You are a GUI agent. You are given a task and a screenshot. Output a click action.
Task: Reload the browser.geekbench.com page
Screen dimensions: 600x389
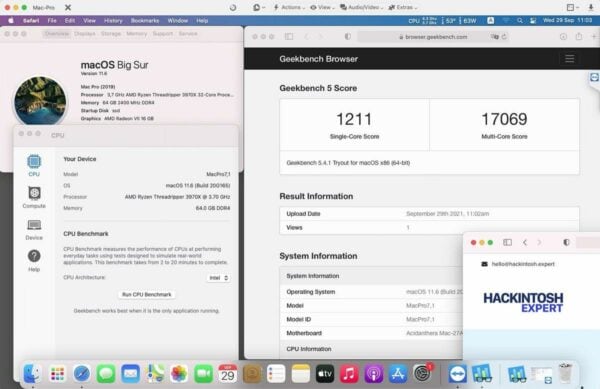[x=504, y=37]
